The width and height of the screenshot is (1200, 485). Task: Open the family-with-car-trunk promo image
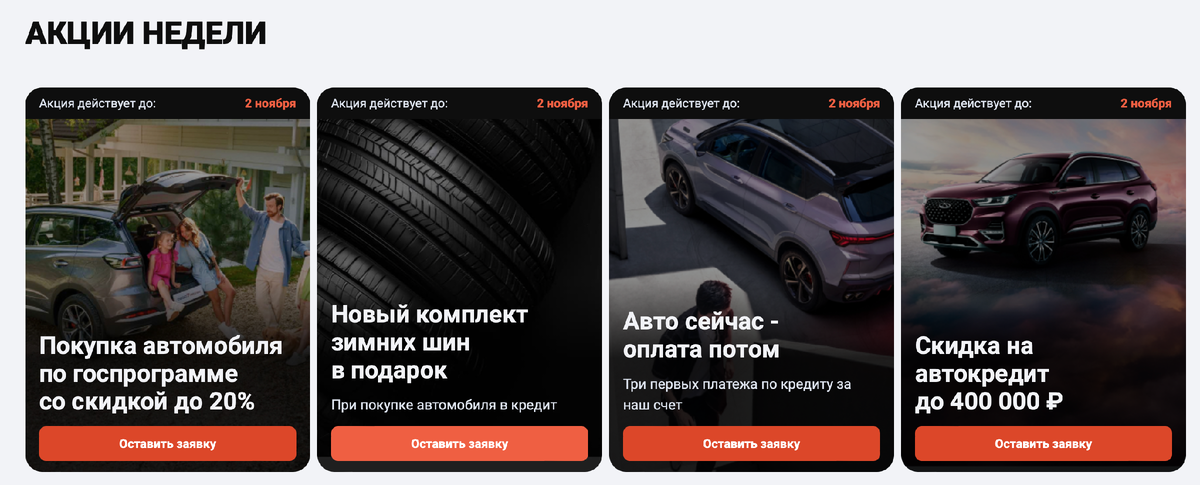pos(167,220)
